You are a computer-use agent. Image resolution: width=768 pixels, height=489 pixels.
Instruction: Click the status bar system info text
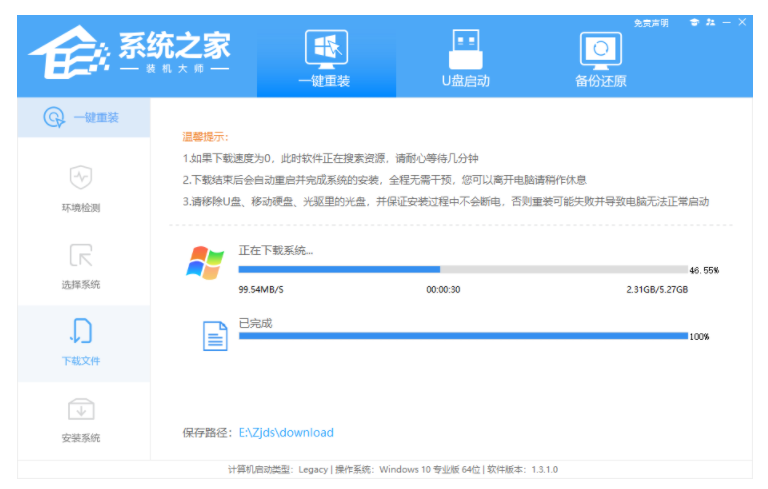click(393, 469)
